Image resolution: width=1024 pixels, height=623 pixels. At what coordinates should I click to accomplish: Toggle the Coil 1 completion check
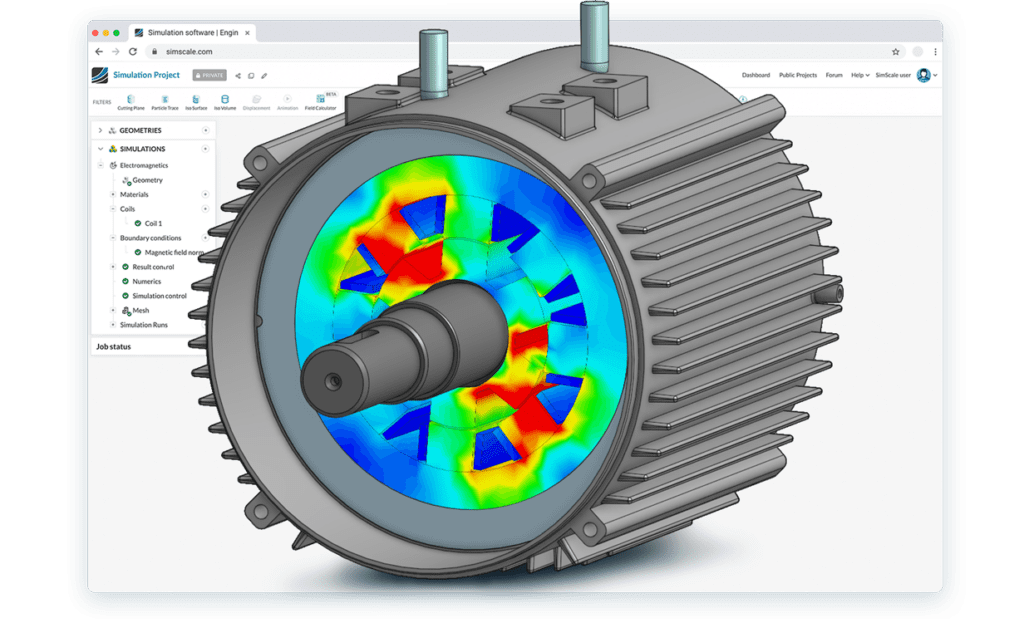click(138, 224)
